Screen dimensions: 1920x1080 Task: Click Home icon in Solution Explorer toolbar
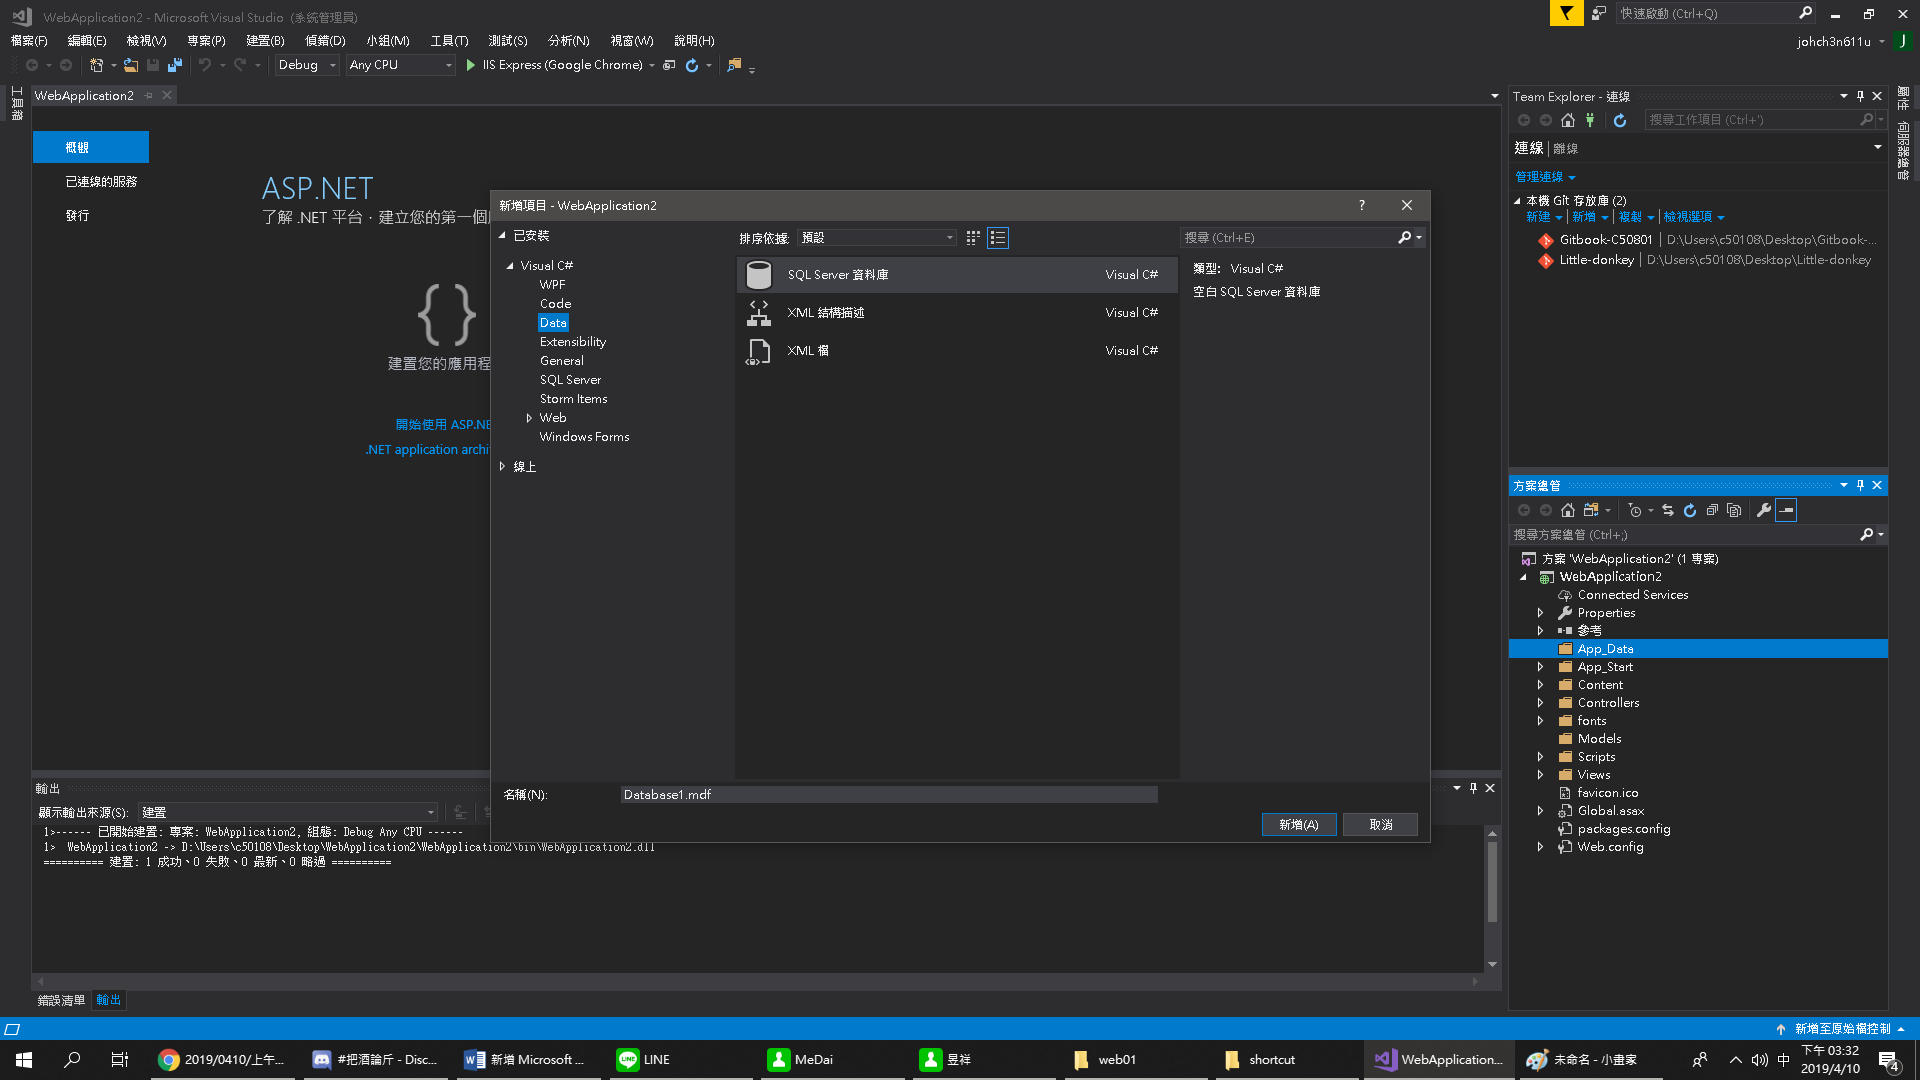[x=1568, y=510]
